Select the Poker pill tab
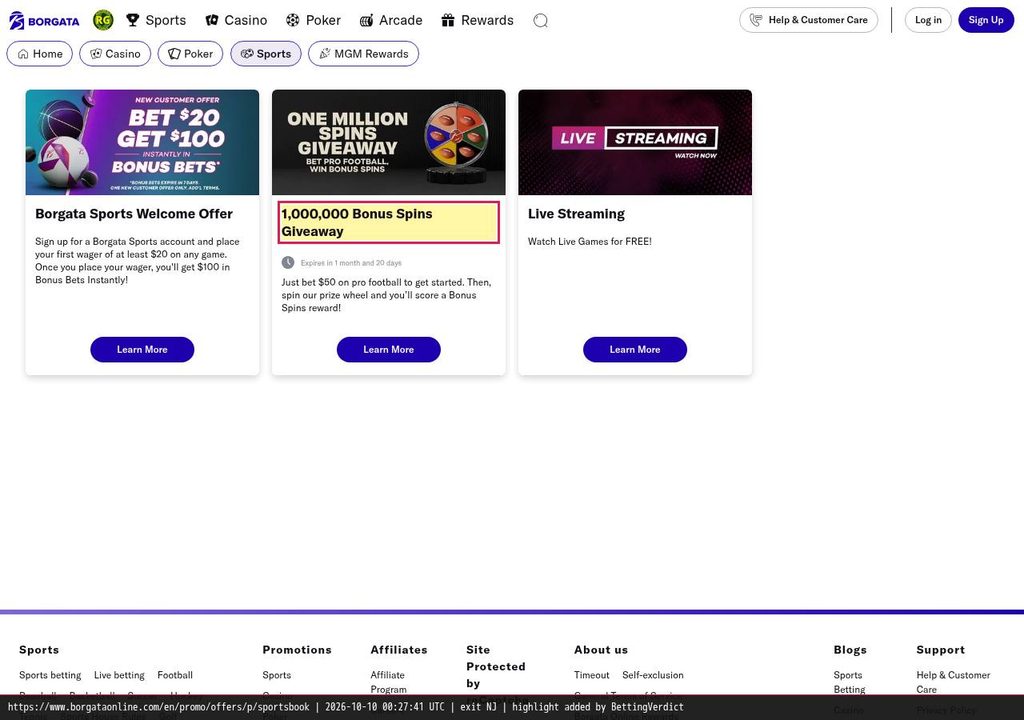The width and height of the screenshot is (1024, 720). pos(190,54)
